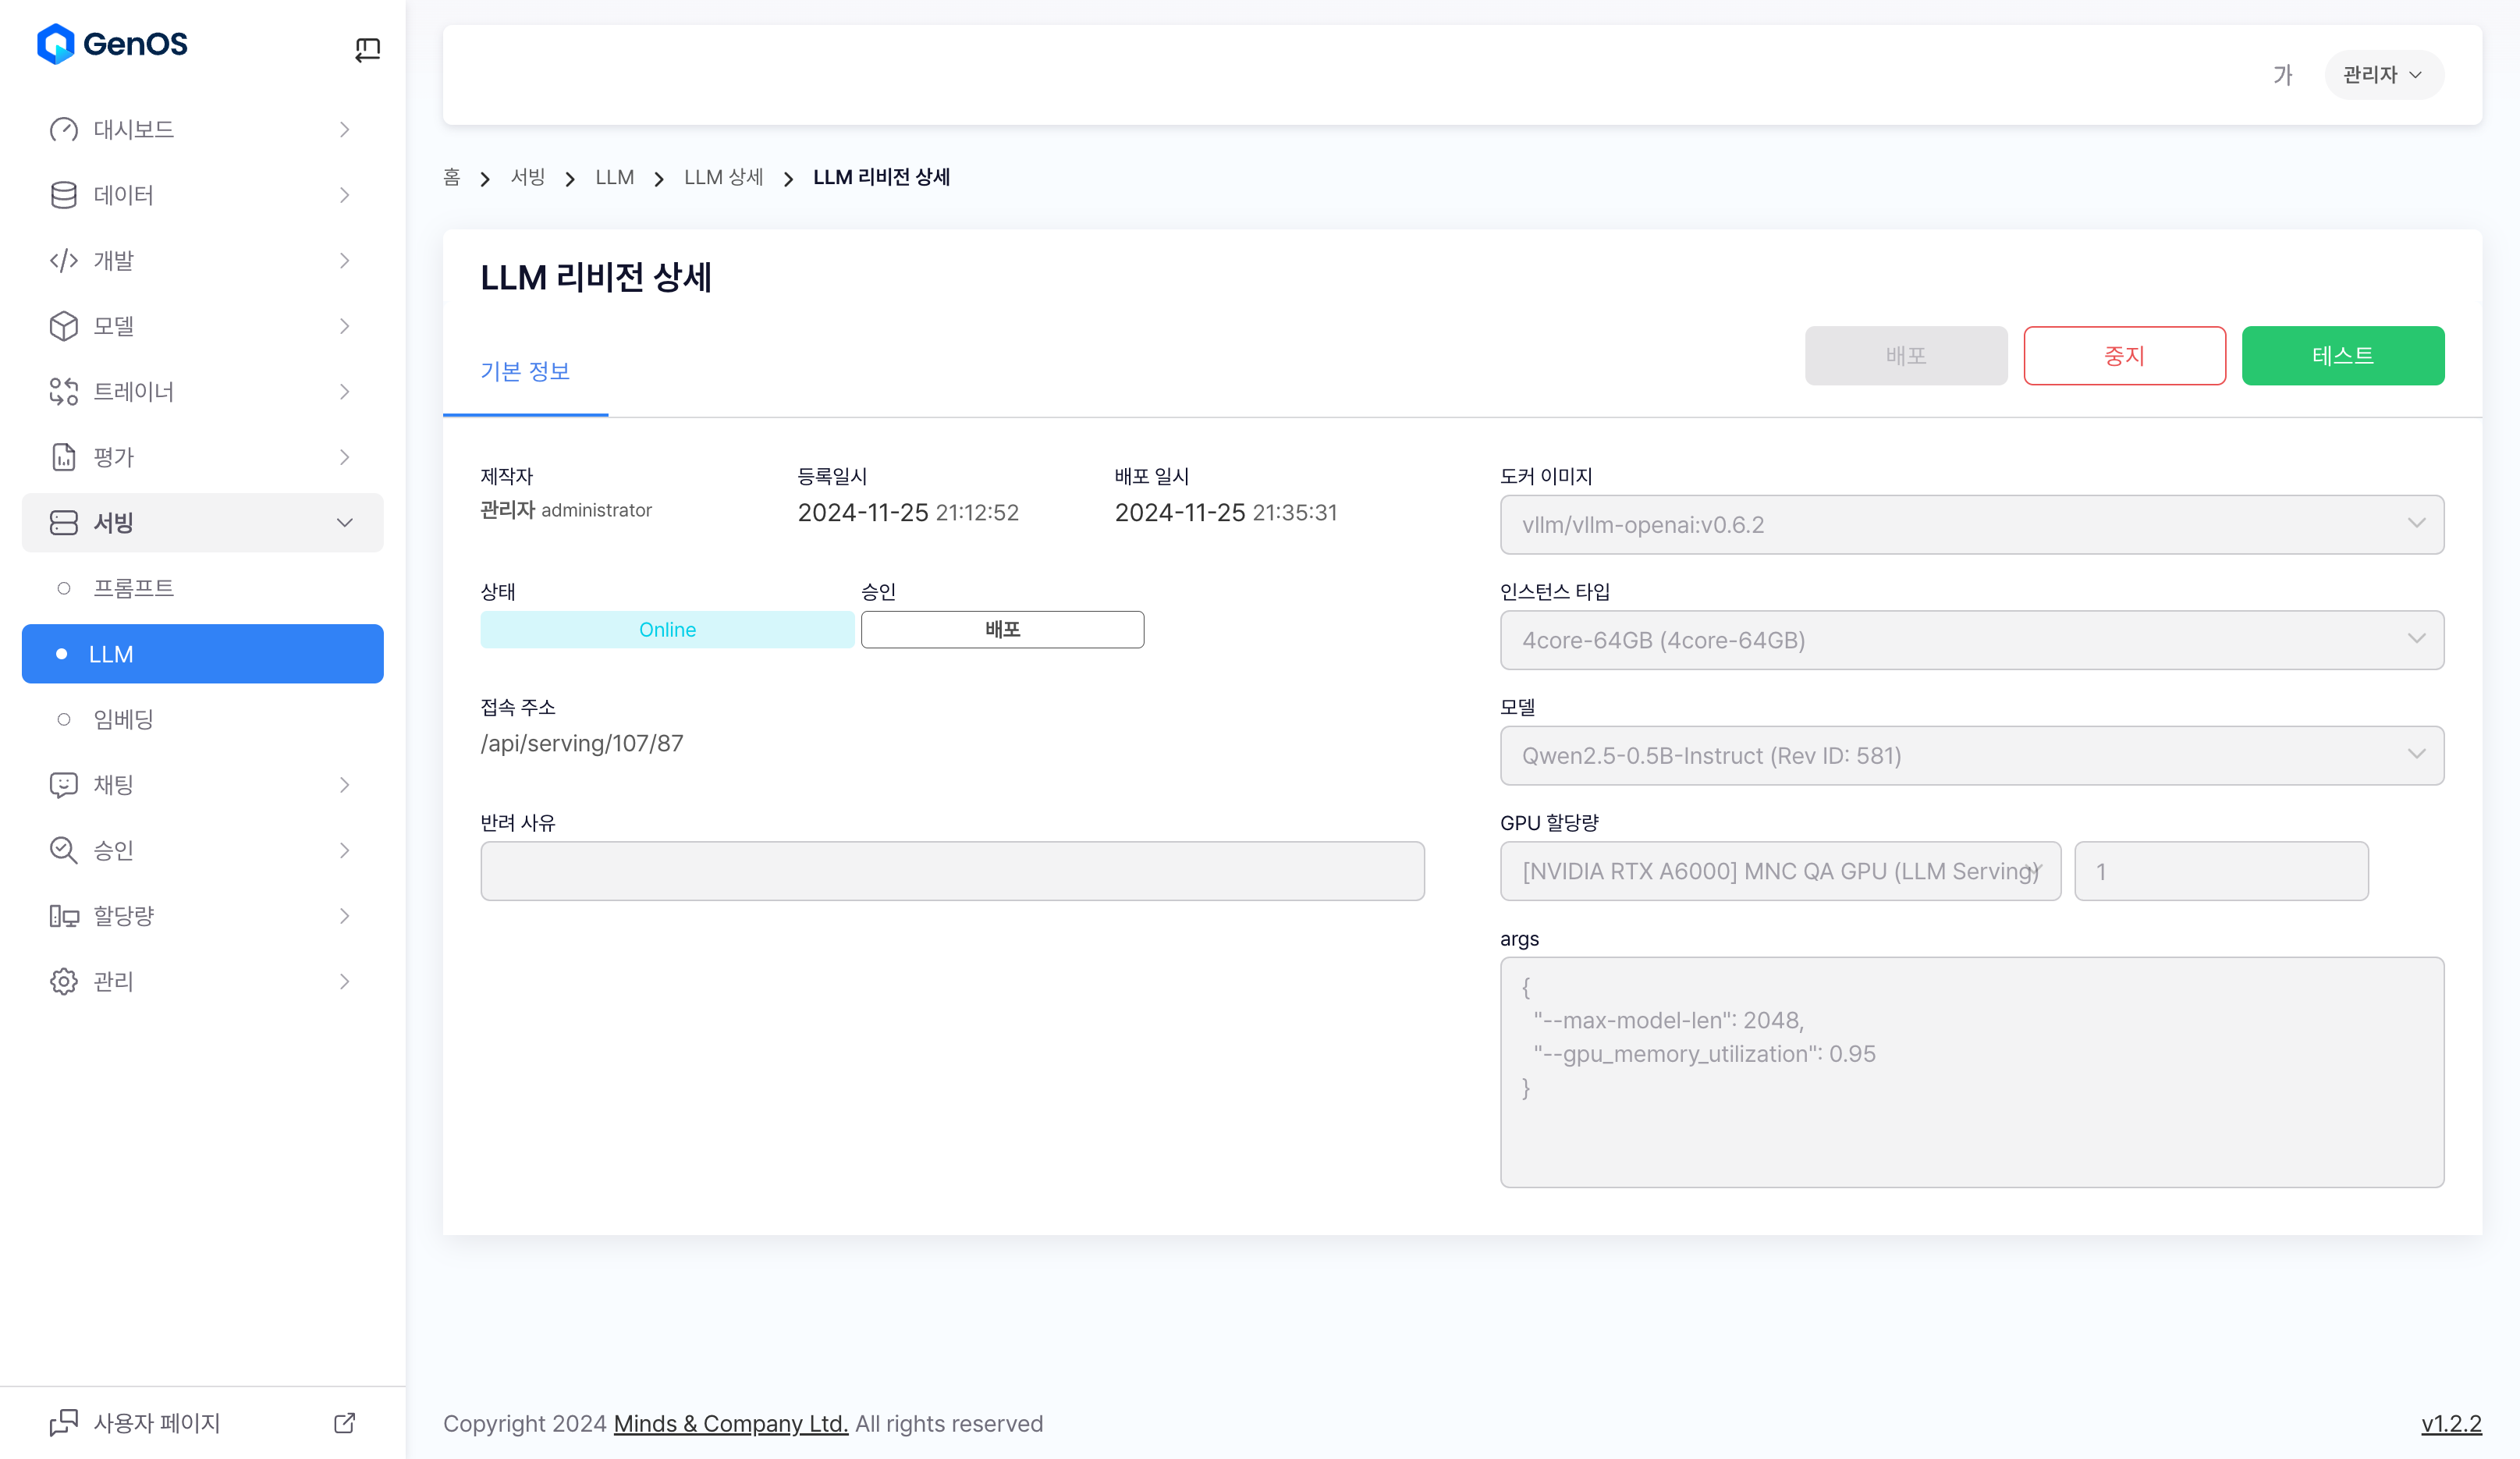Click the 반려 사유 input field
This screenshot has width=2520, height=1459.
tap(951, 871)
